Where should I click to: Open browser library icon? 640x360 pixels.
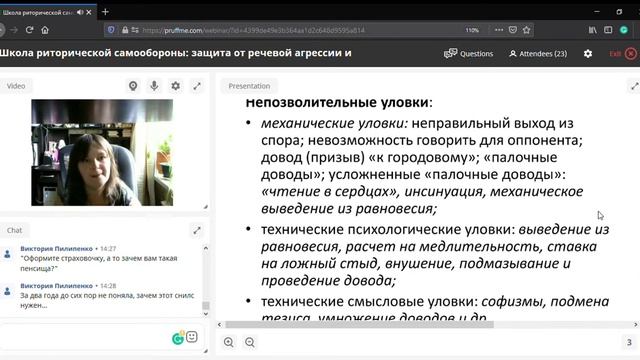tap(593, 30)
